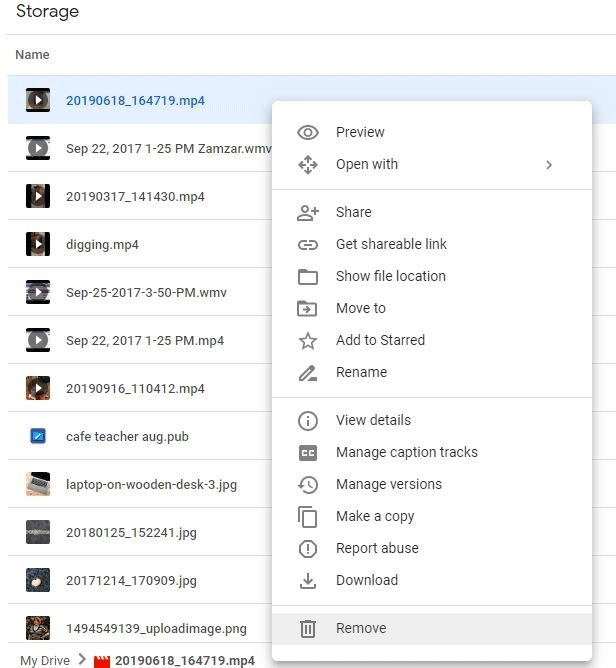Viewport: 616px width, 668px height.
Task: Choose Rename from the menu
Action: (432, 373)
